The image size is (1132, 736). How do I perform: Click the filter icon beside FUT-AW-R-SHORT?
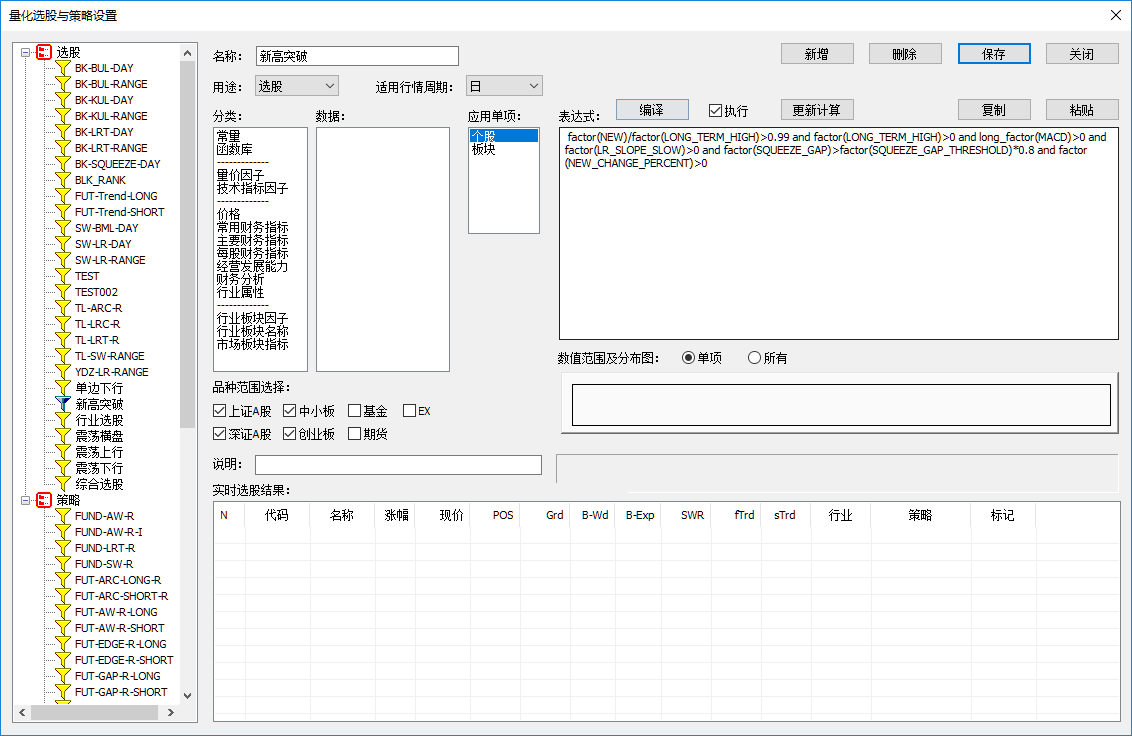coord(63,628)
